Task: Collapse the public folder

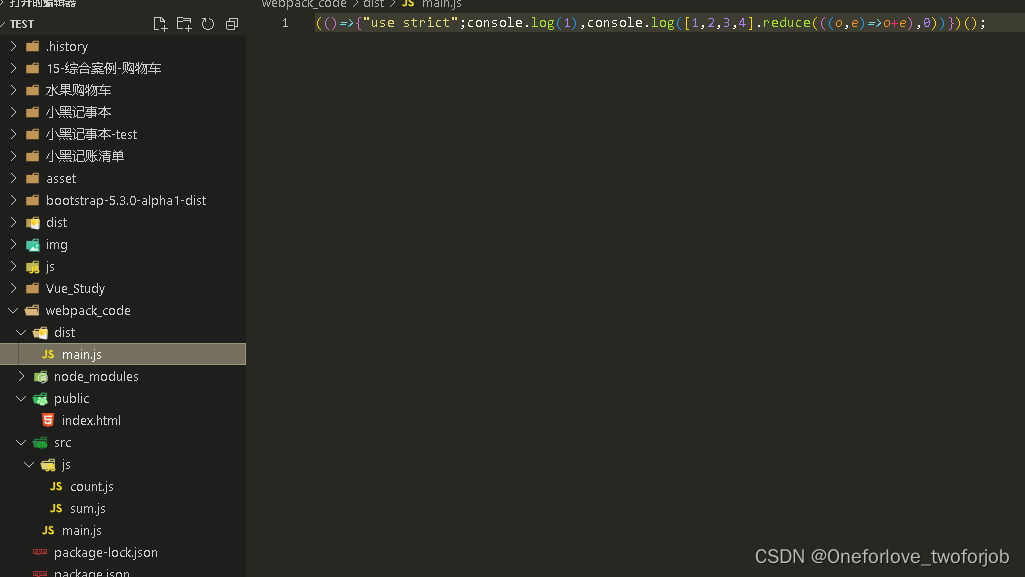Action: 21,398
